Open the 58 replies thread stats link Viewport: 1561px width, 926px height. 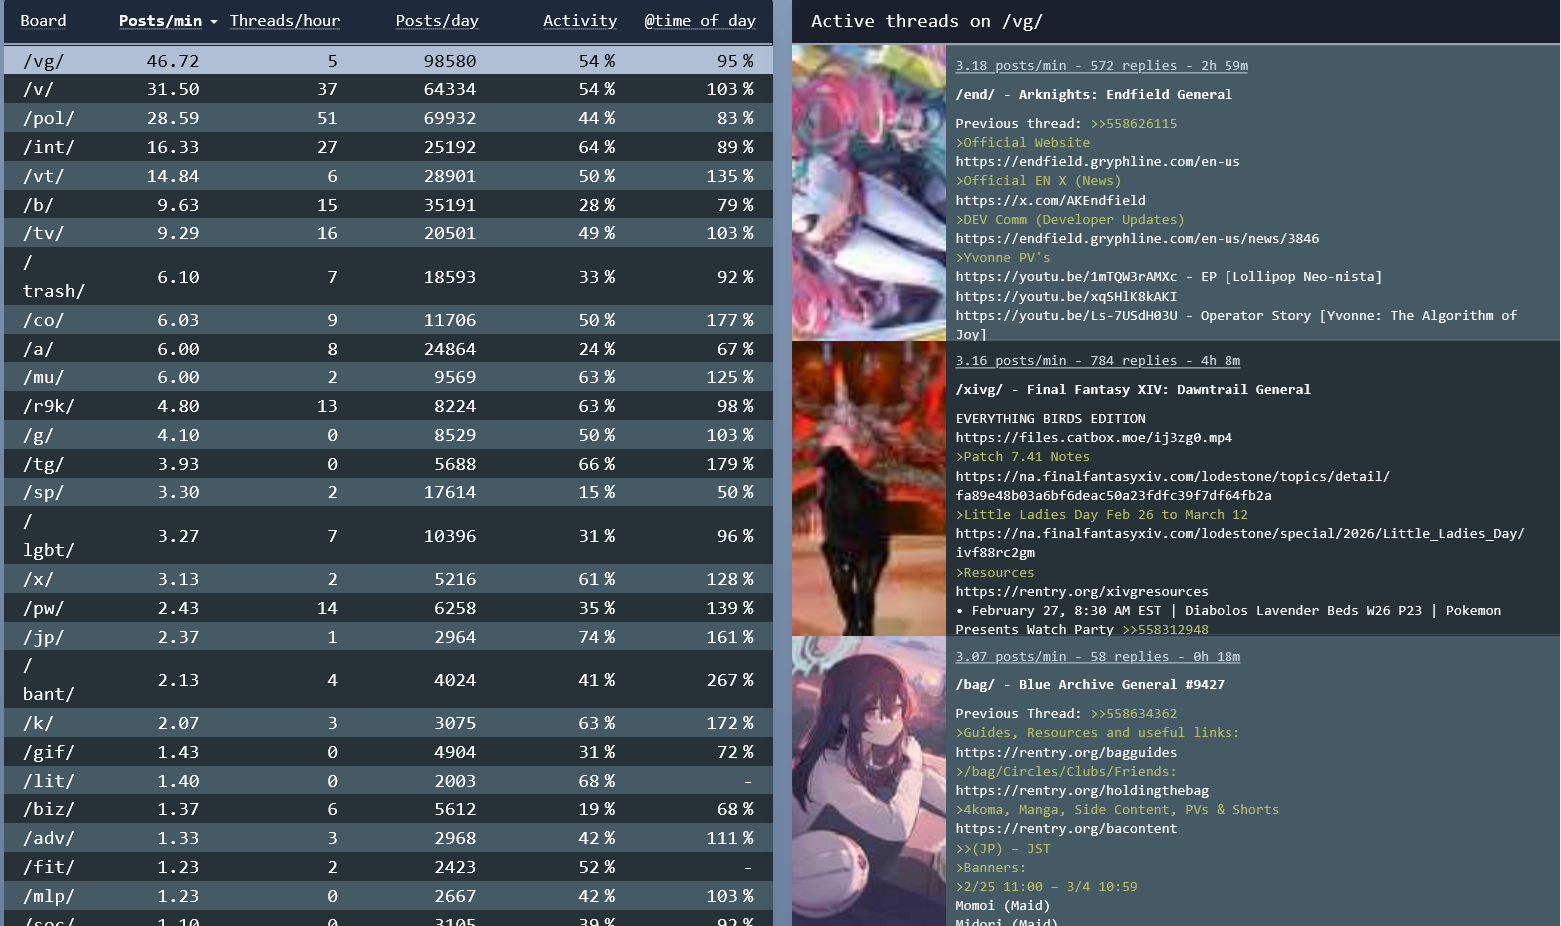[x=1097, y=657]
